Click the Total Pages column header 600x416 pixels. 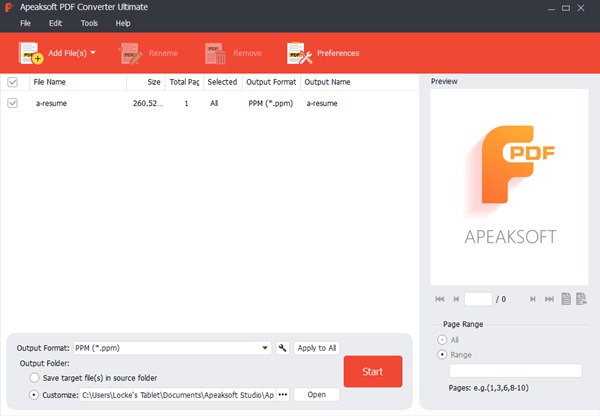tap(184, 82)
